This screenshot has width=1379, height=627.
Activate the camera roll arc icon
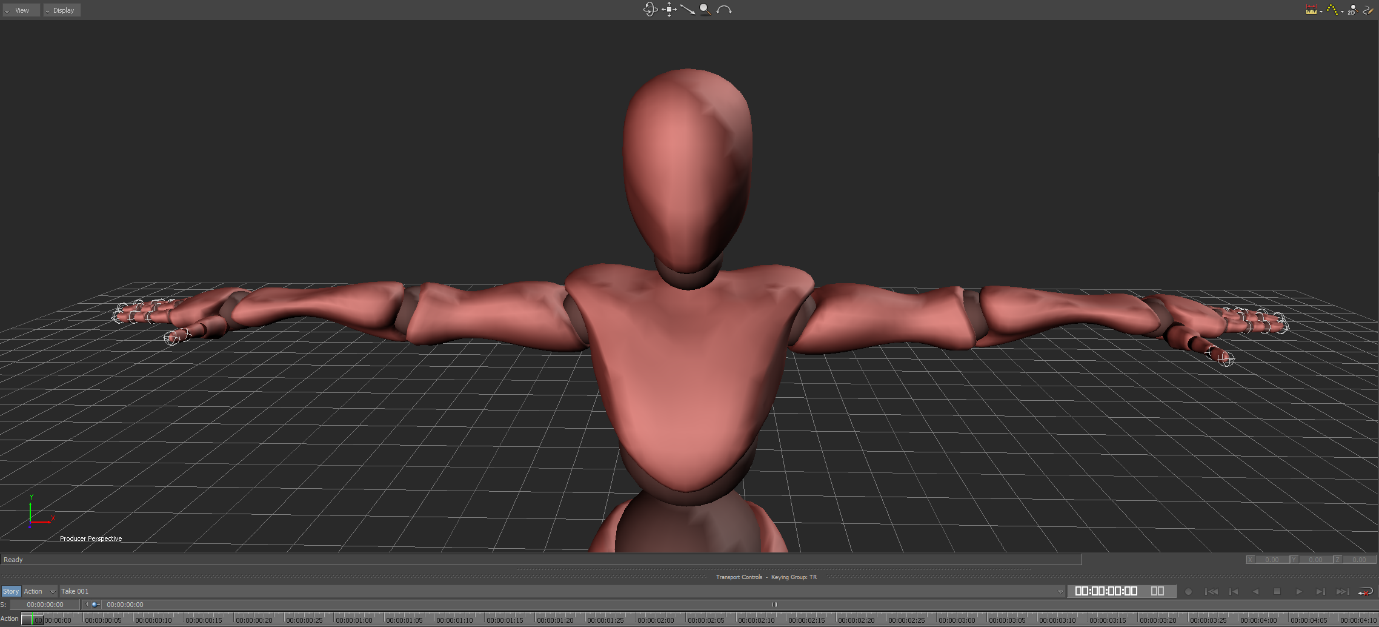[x=723, y=9]
